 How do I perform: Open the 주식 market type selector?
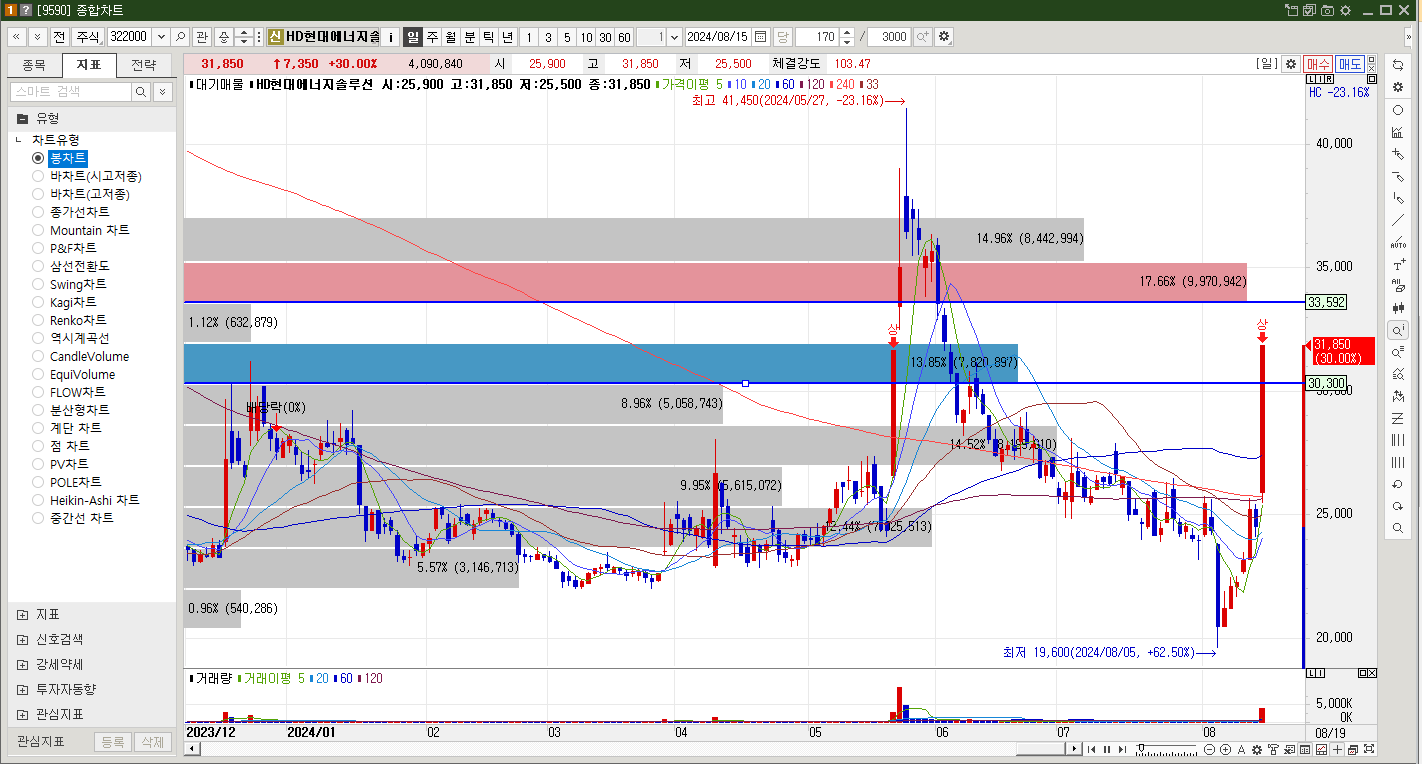(x=89, y=36)
